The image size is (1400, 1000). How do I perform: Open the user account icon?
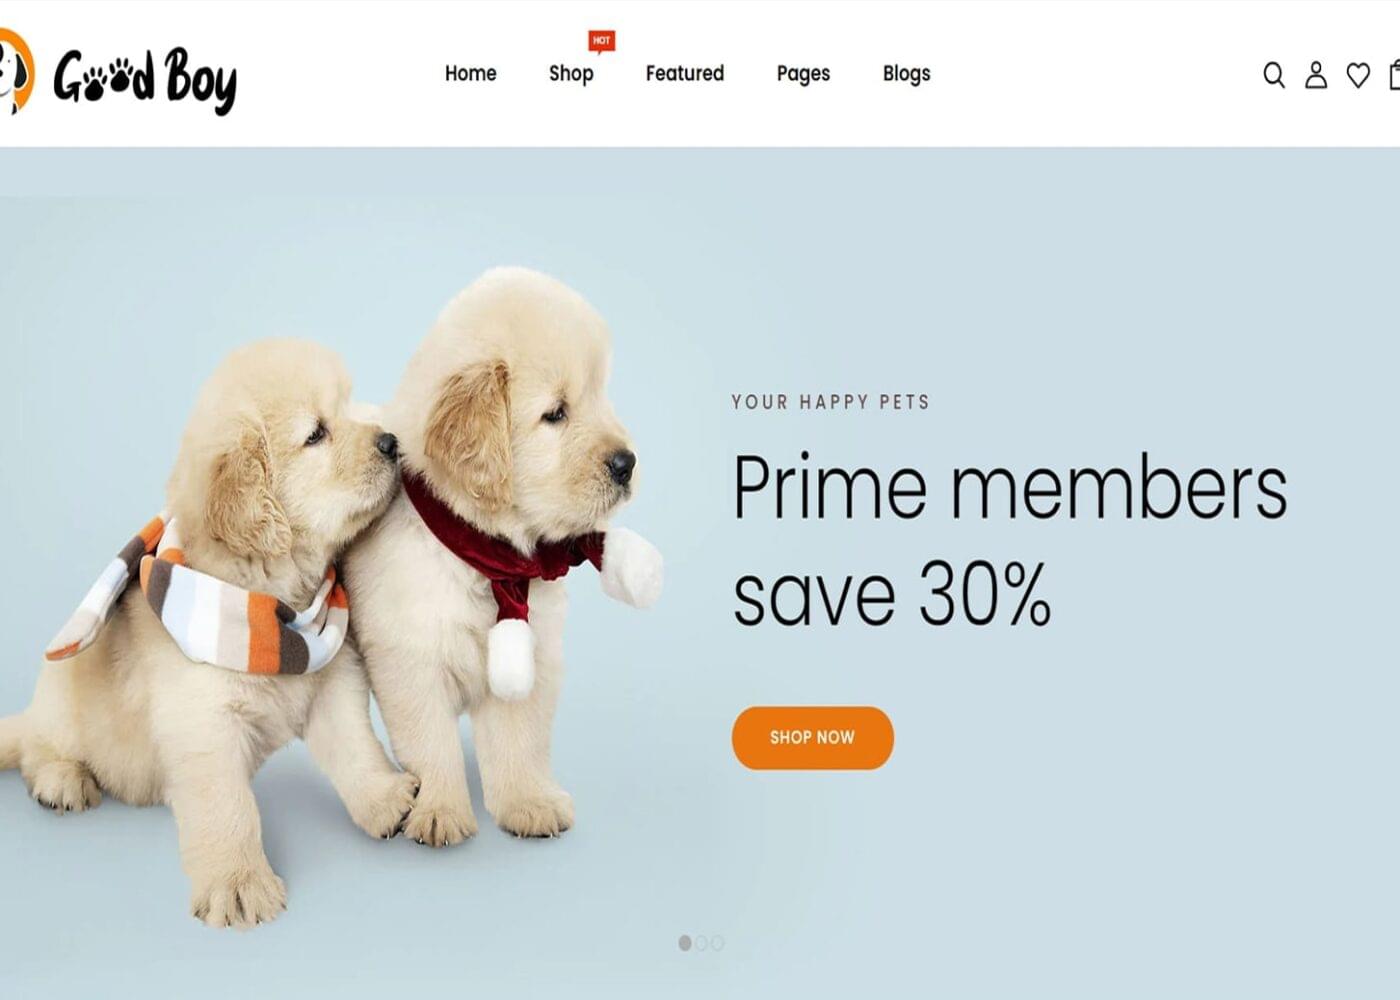point(1316,75)
